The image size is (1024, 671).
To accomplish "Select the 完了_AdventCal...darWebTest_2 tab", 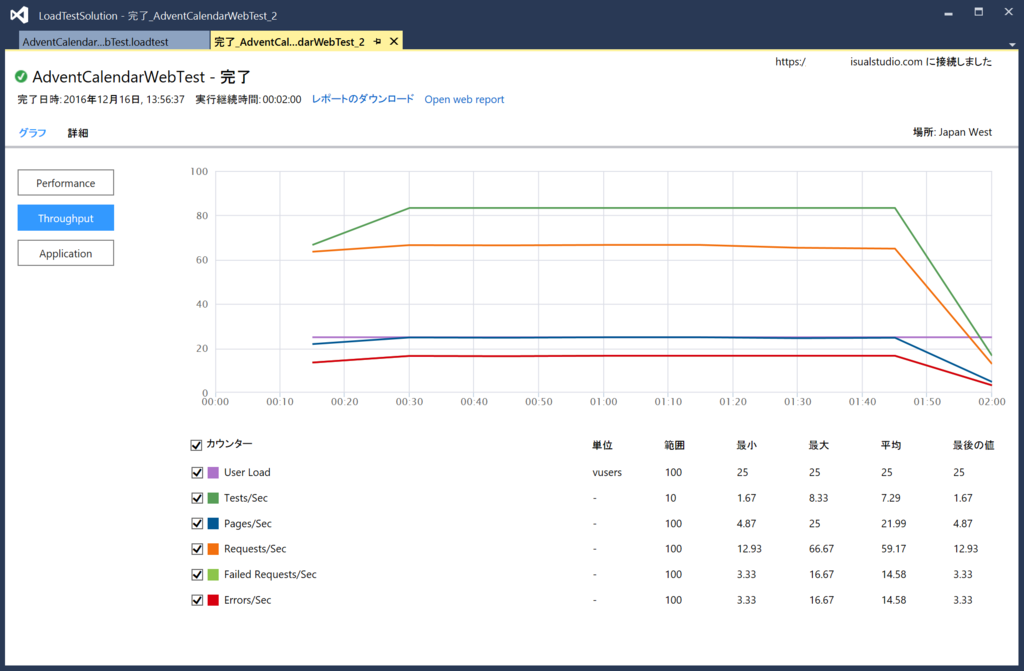I will [289, 41].
